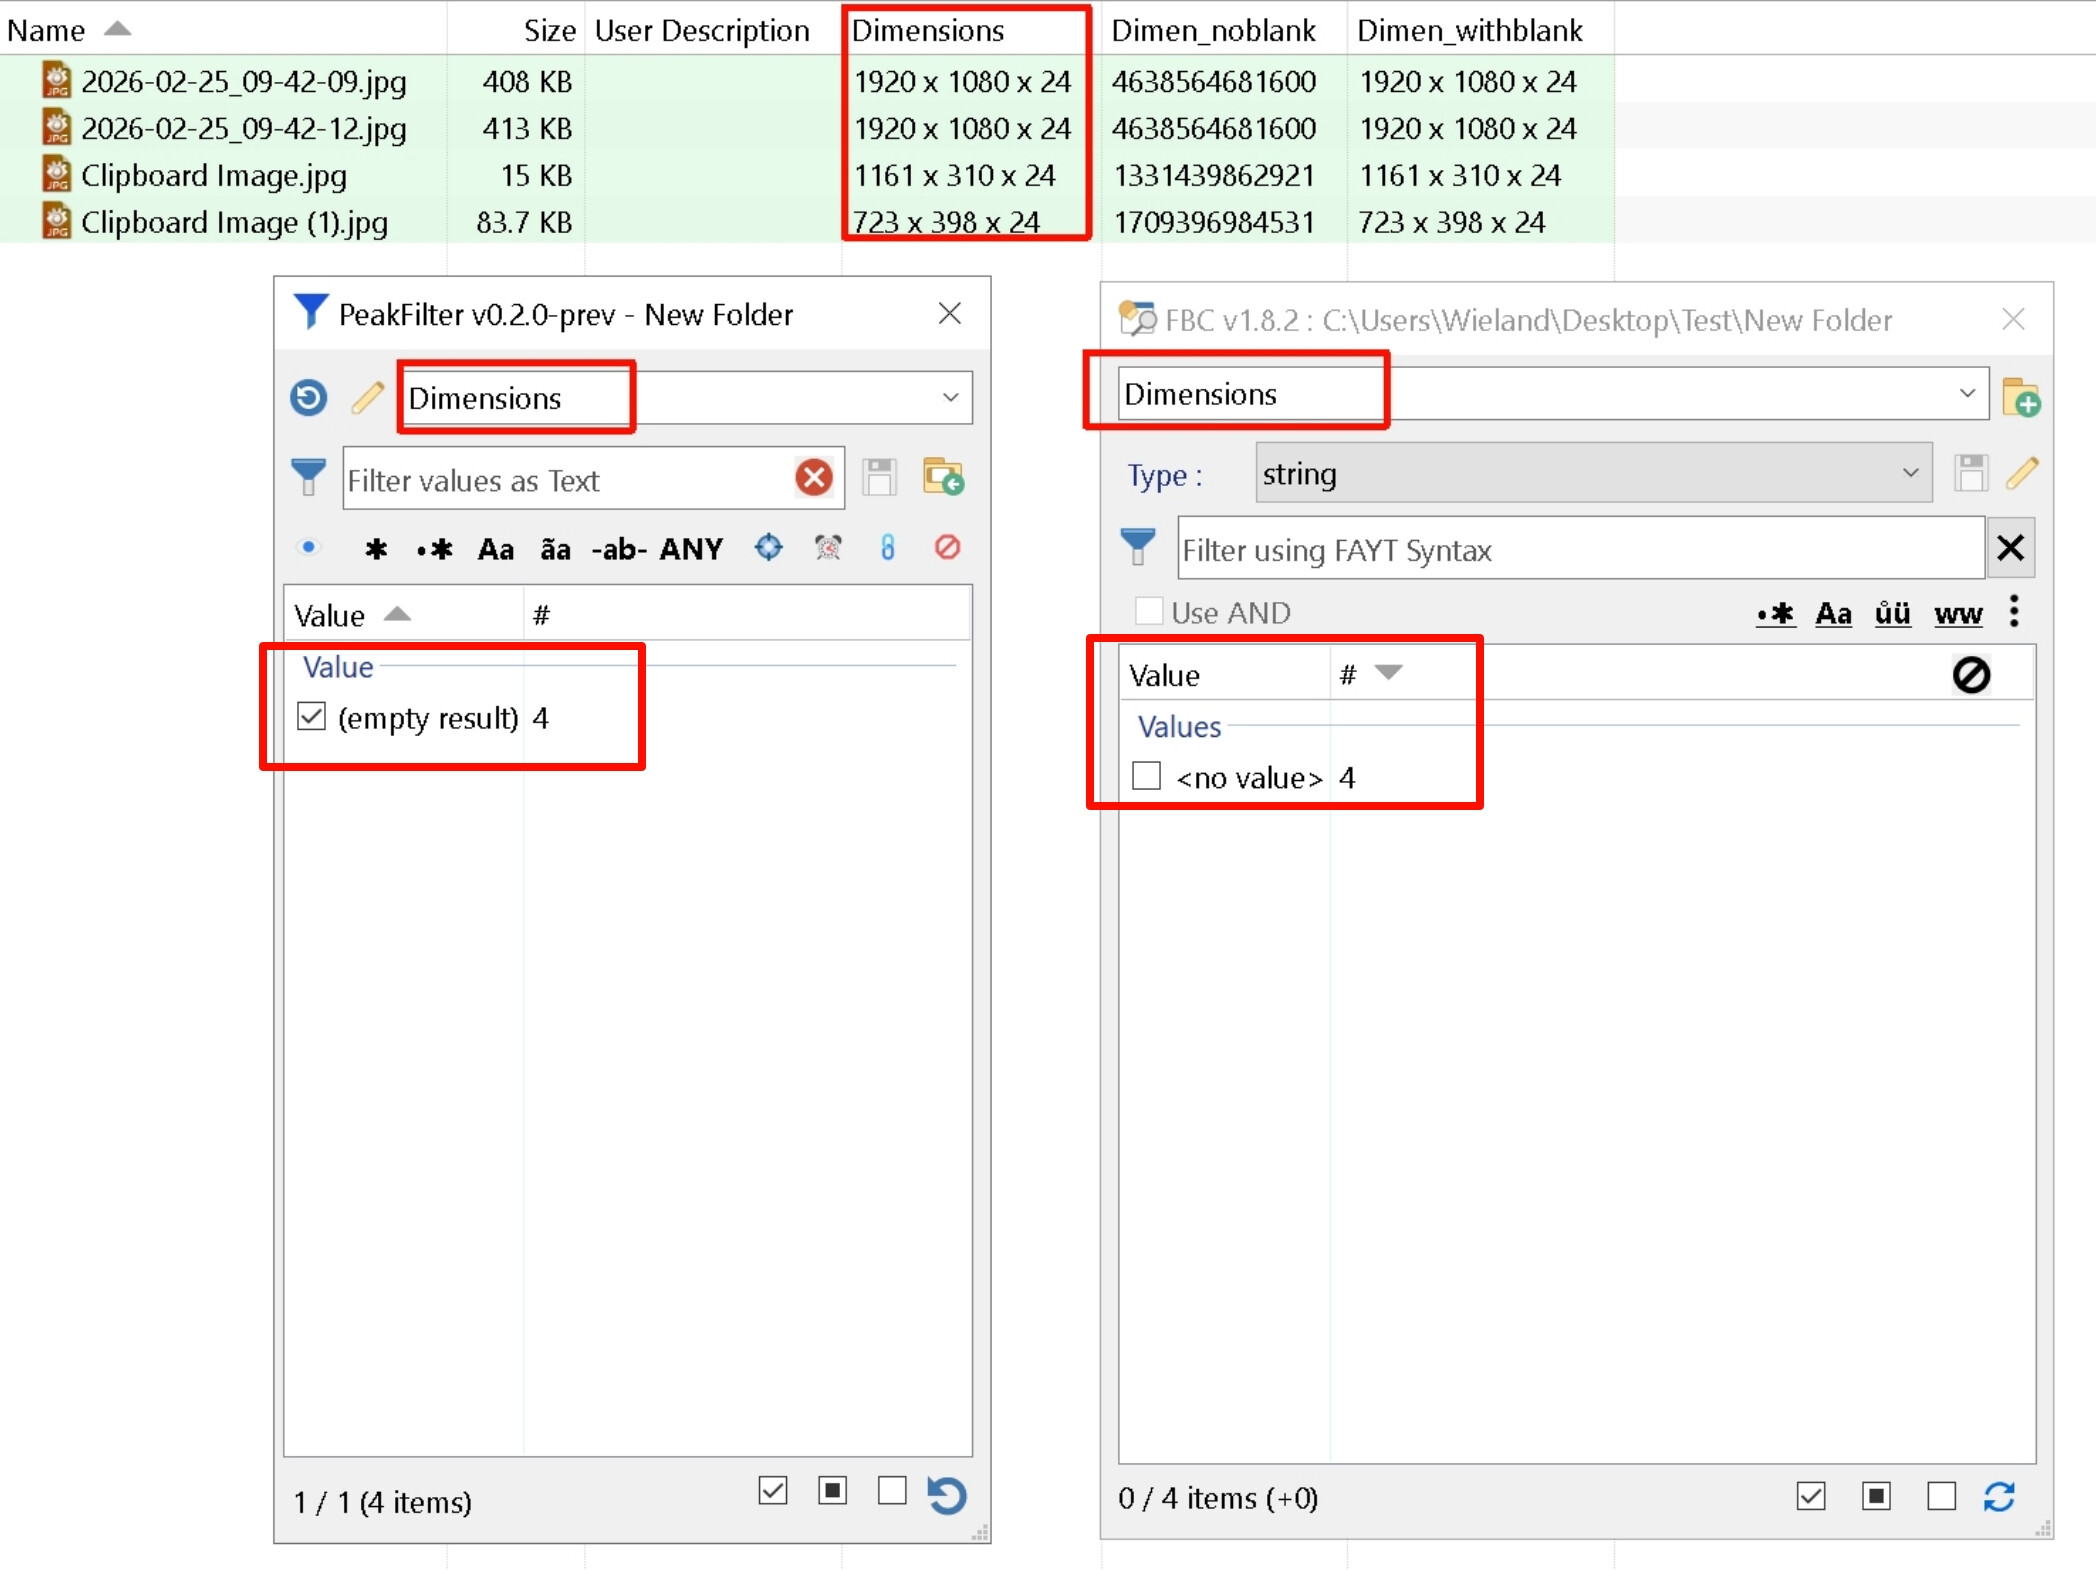
Task: Clear PeakFilter text with red X icon
Action: (814, 478)
